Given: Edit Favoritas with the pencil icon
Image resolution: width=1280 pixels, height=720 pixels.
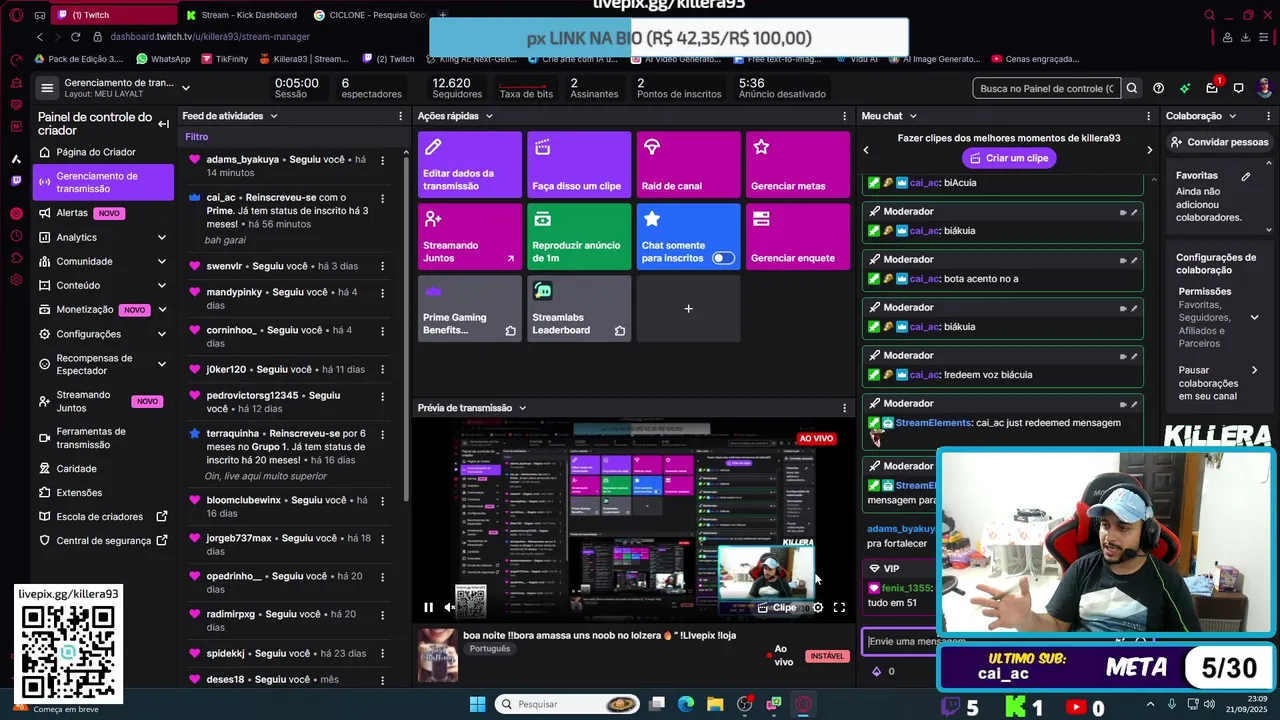Looking at the screenshot, I should [x=1246, y=176].
